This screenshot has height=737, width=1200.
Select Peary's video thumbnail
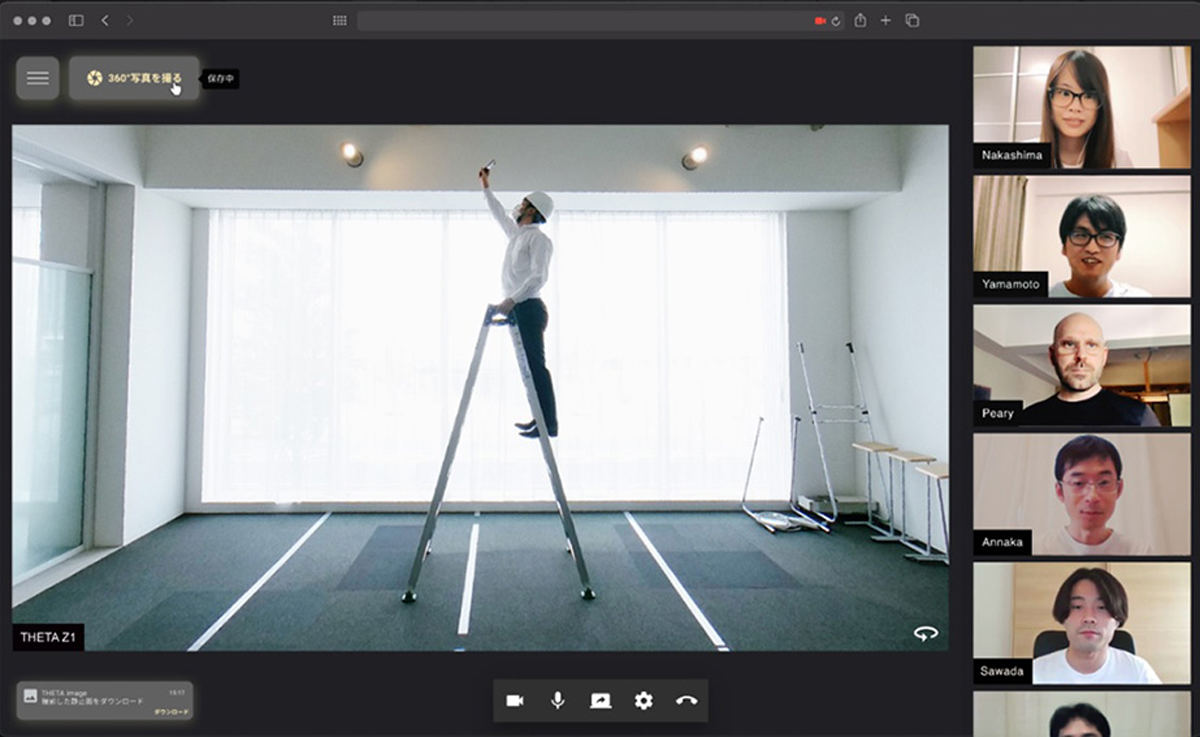pyautogui.click(x=1082, y=366)
